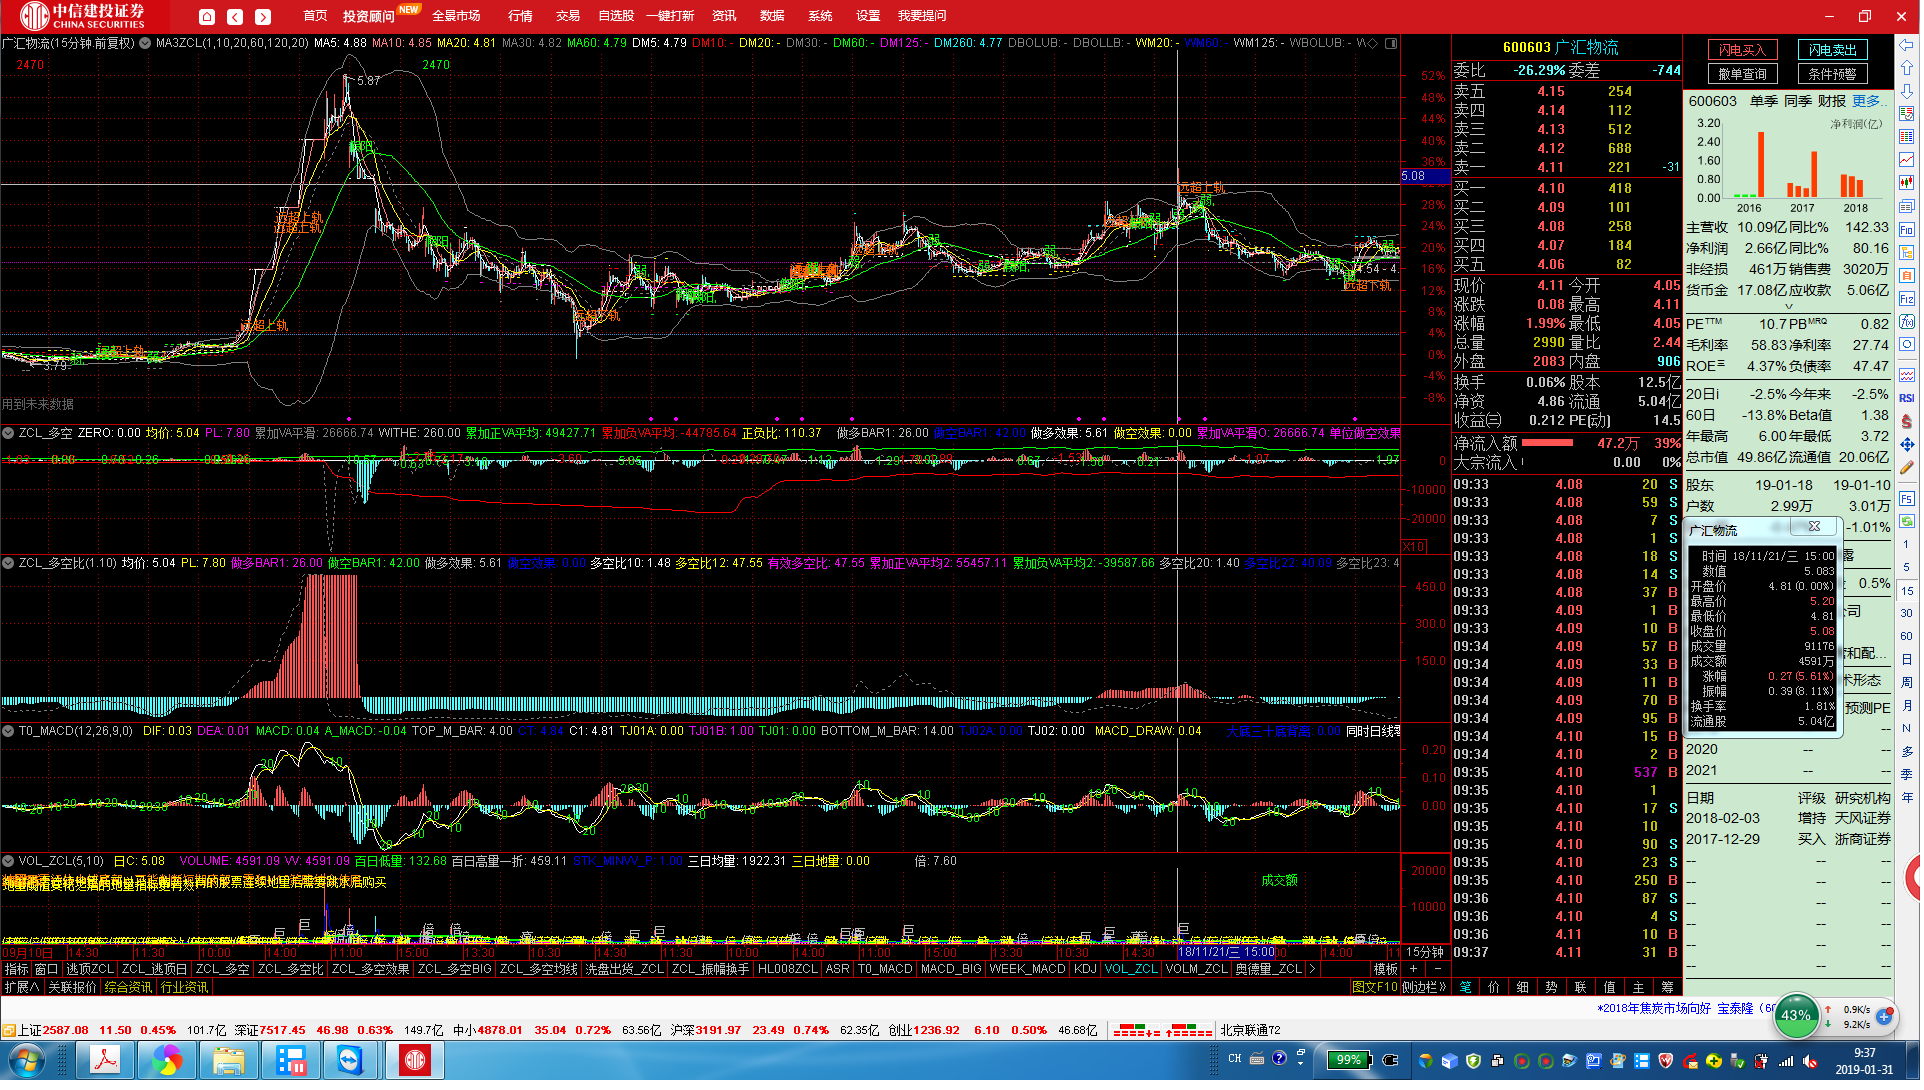The width and height of the screenshot is (1924, 1090).
Task: Click the 闪电卖出 button
Action: (x=1832, y=50)
